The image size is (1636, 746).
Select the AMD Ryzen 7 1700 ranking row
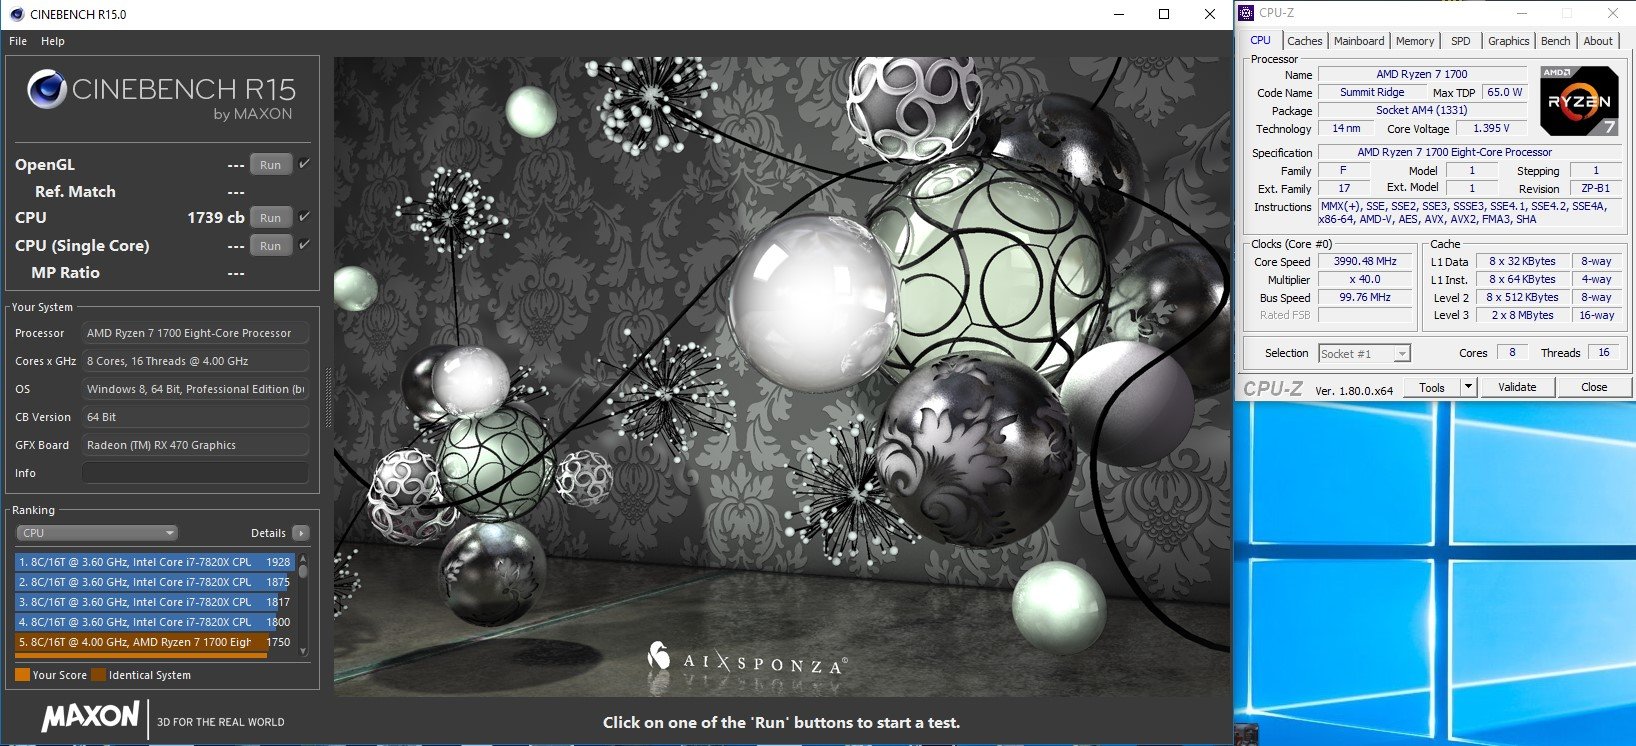(154, 642)
